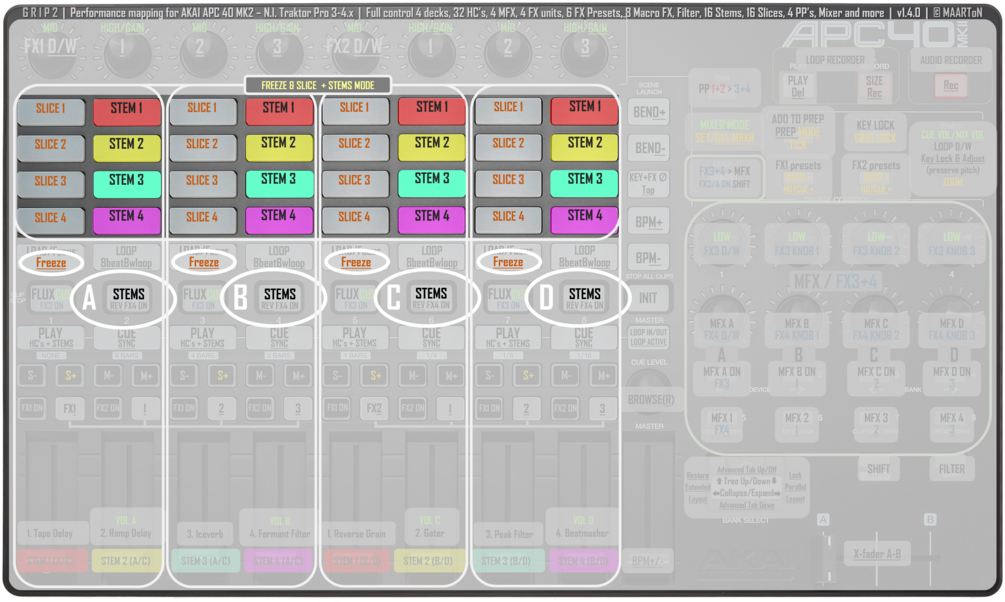This screenshot has height=602, width=1005.
Task: Decrease tempo with the BPM- button
Action: coord(649,258)
